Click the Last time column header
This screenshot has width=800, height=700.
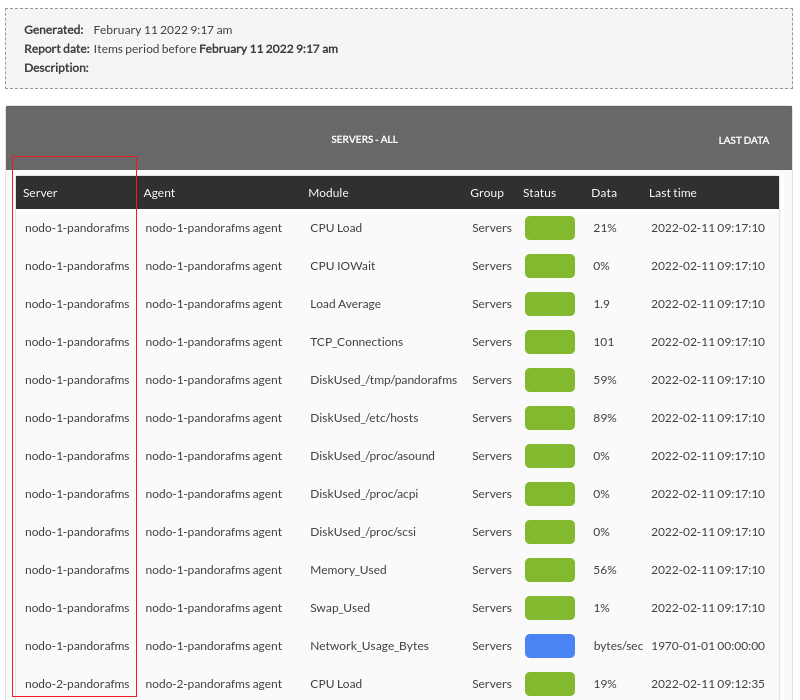tap(672, 193)
